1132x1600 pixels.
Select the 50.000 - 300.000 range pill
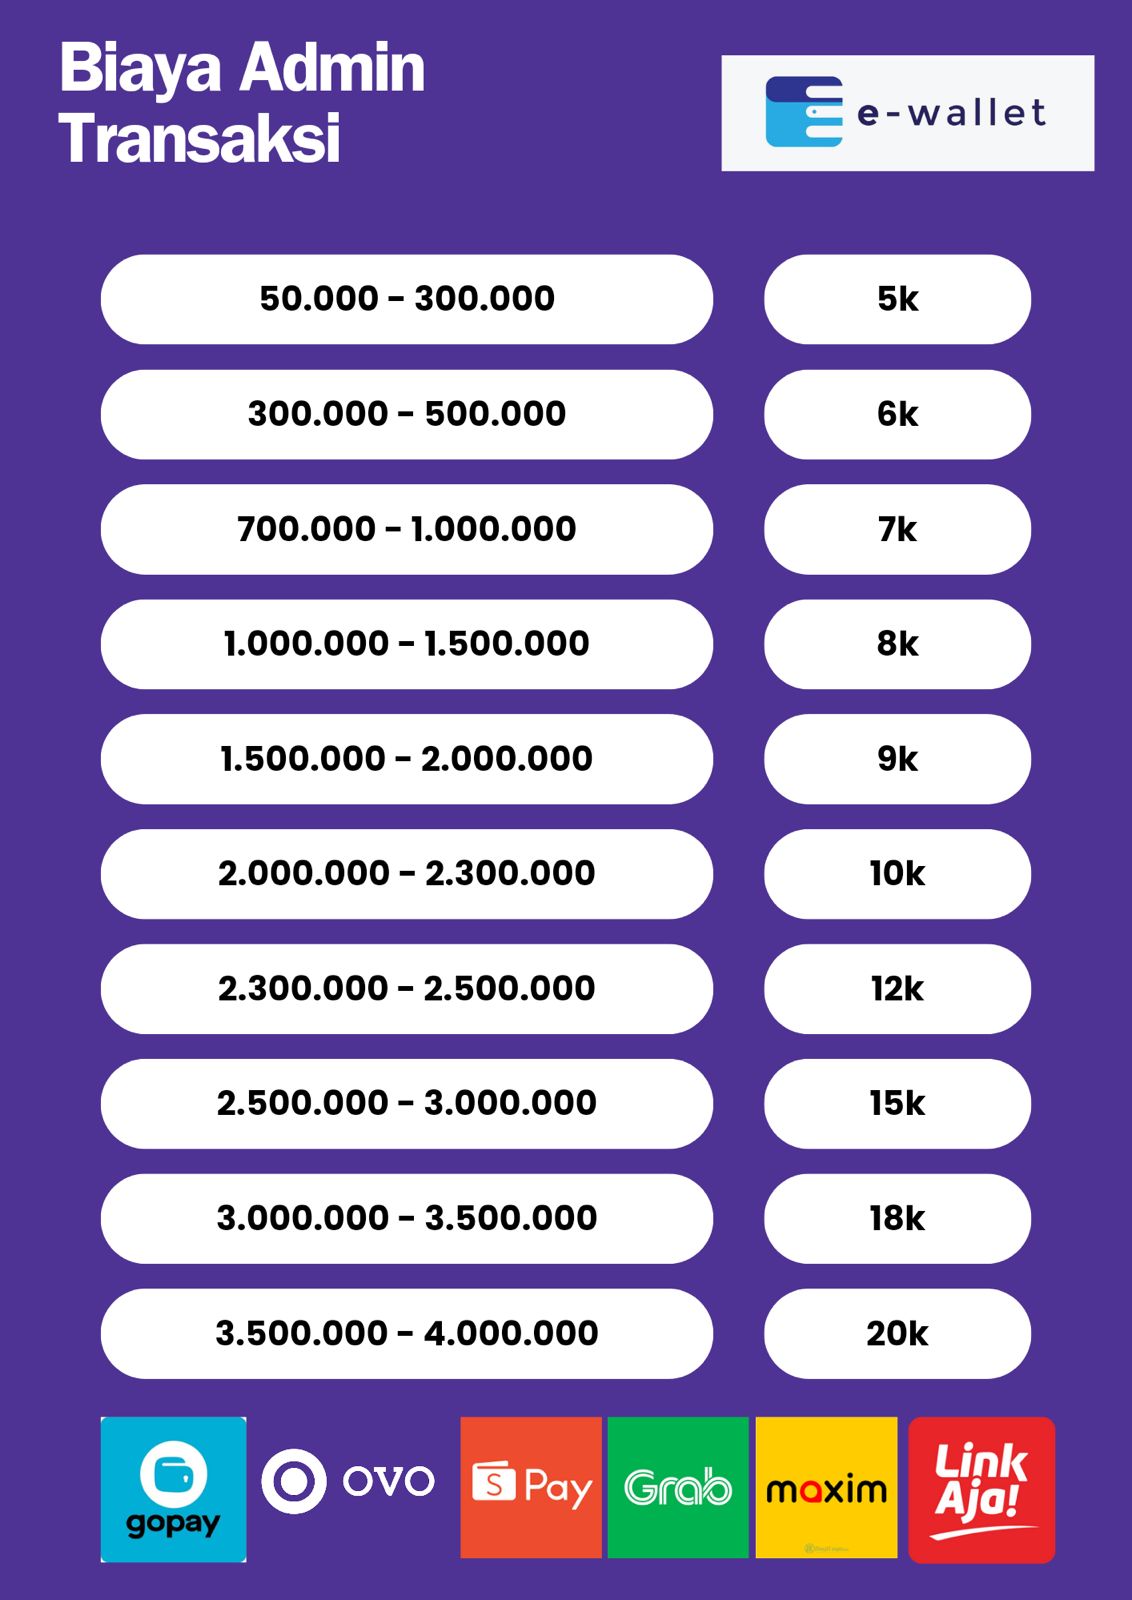click(x=406, y=299)
